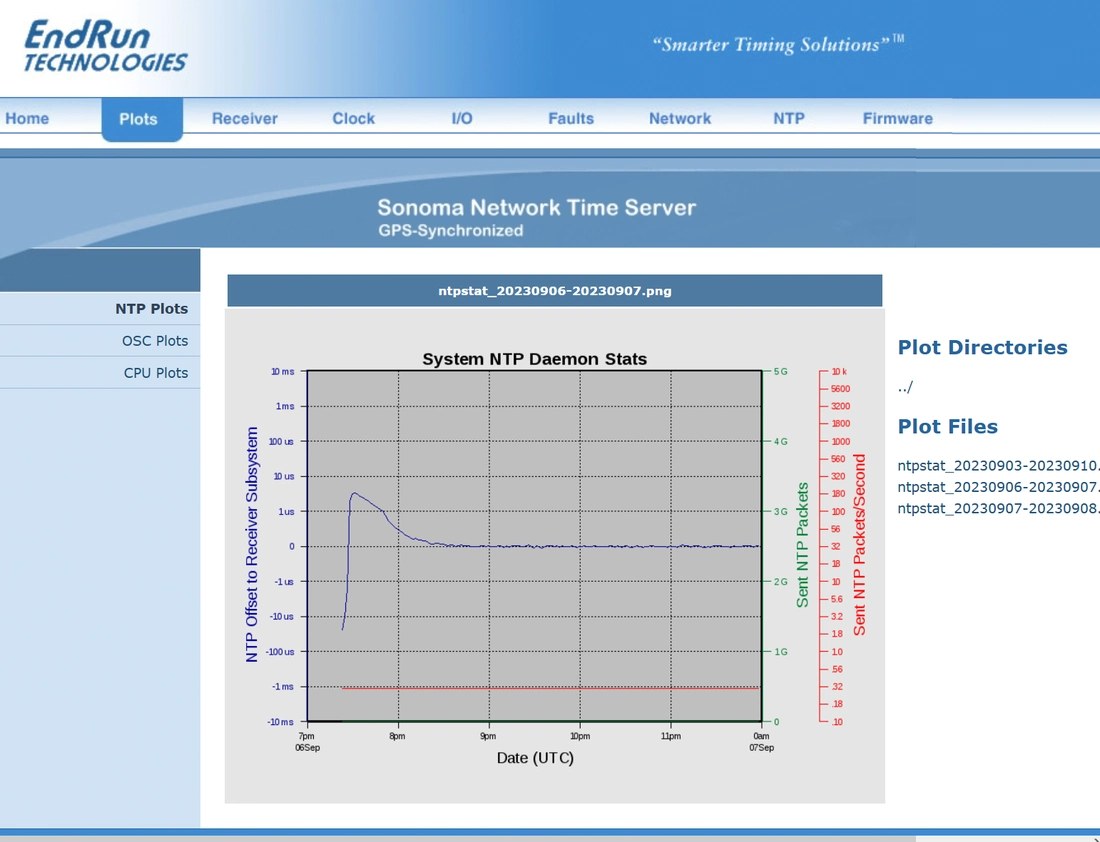Click the 5 G green axis value
Screen dimensions: 1100x842
pyautogui.click(x=781, y=371)
